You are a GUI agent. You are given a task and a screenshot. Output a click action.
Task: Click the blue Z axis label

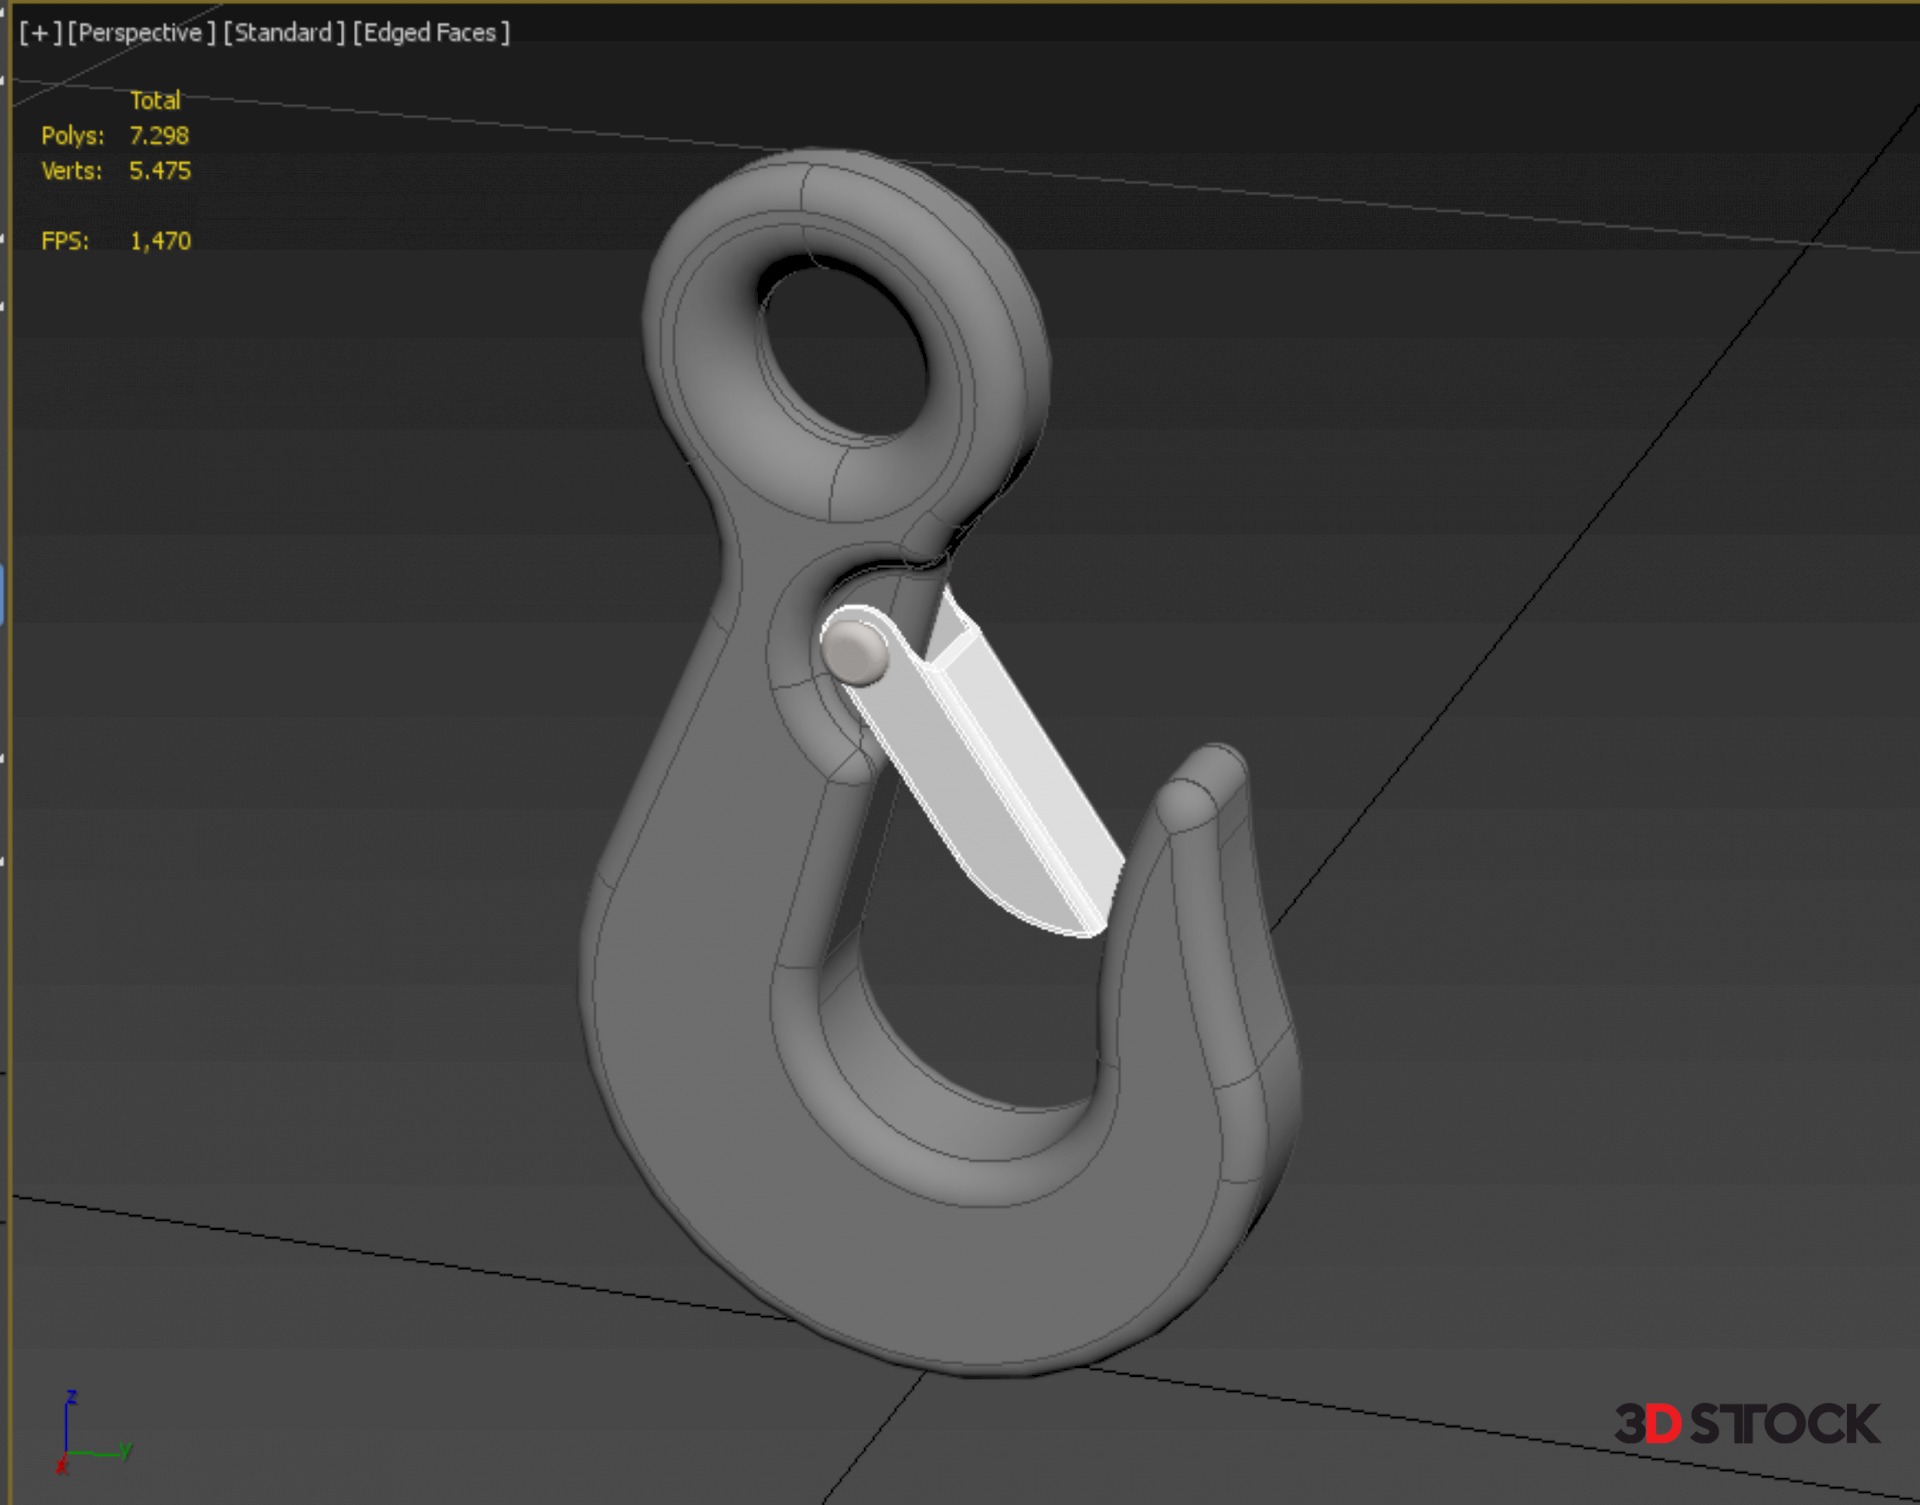pyautogui.click(x=71, y=1397)
